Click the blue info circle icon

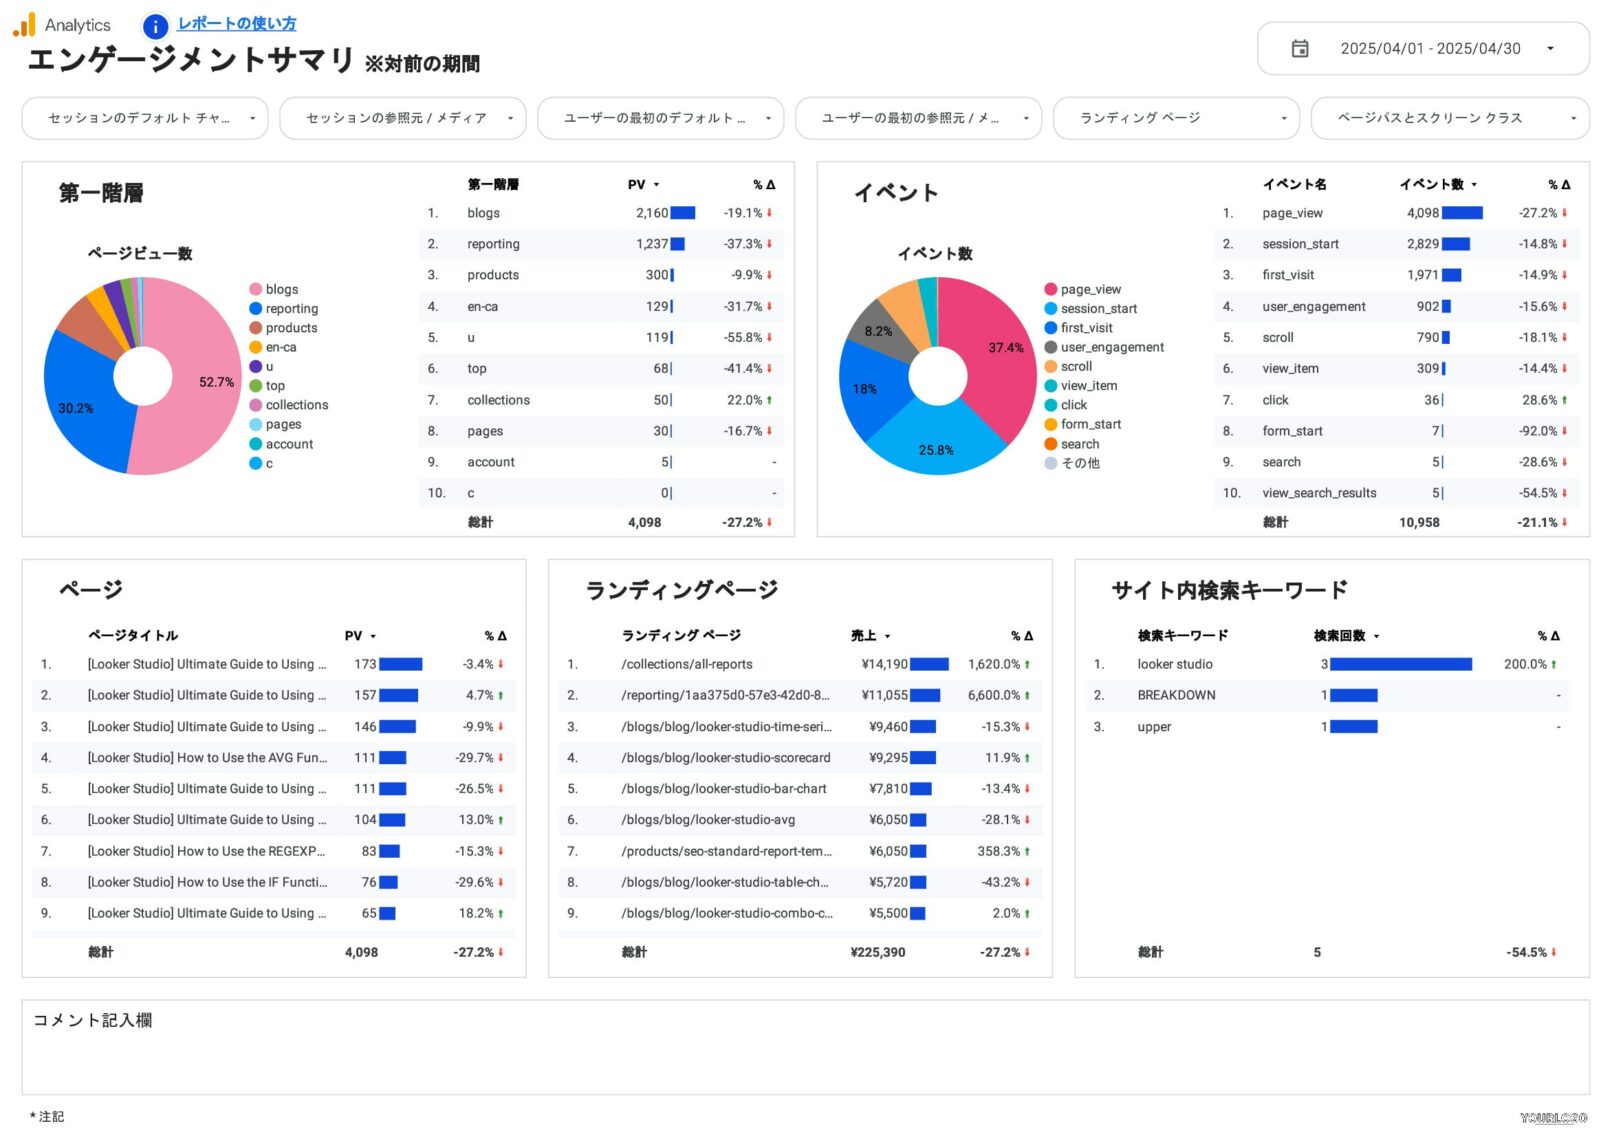[x=155, y=26]
